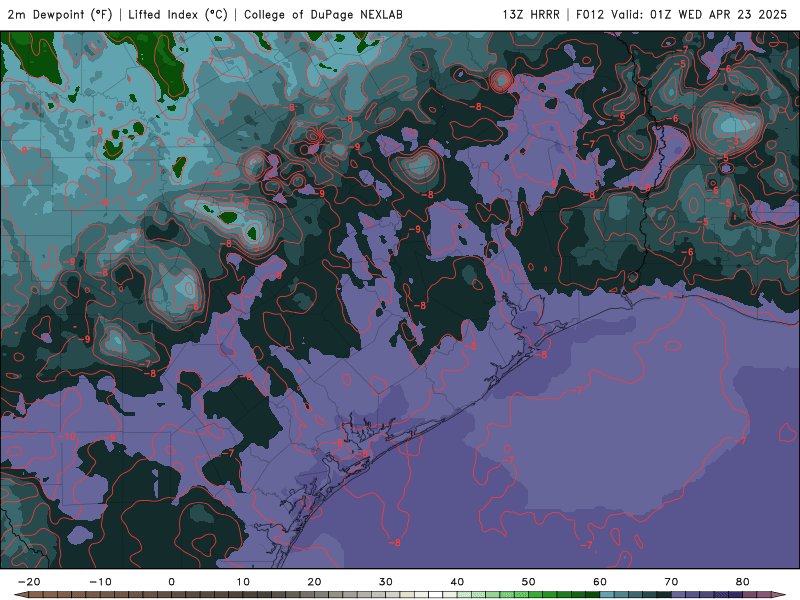
Task: Click the 20 value on the color scale
Action: click(314, 582)
